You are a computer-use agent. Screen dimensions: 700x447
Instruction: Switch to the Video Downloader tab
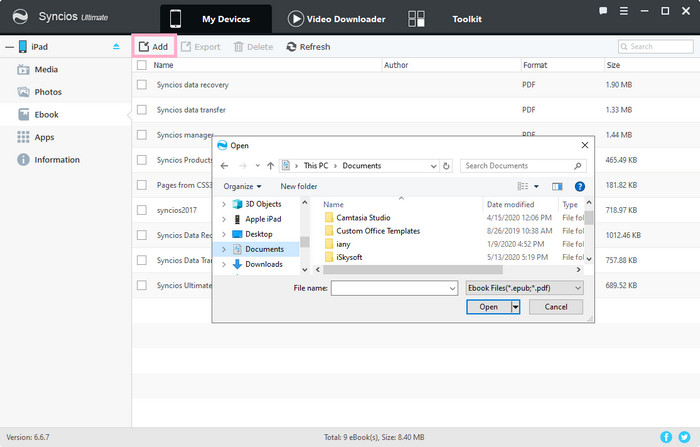336,19
